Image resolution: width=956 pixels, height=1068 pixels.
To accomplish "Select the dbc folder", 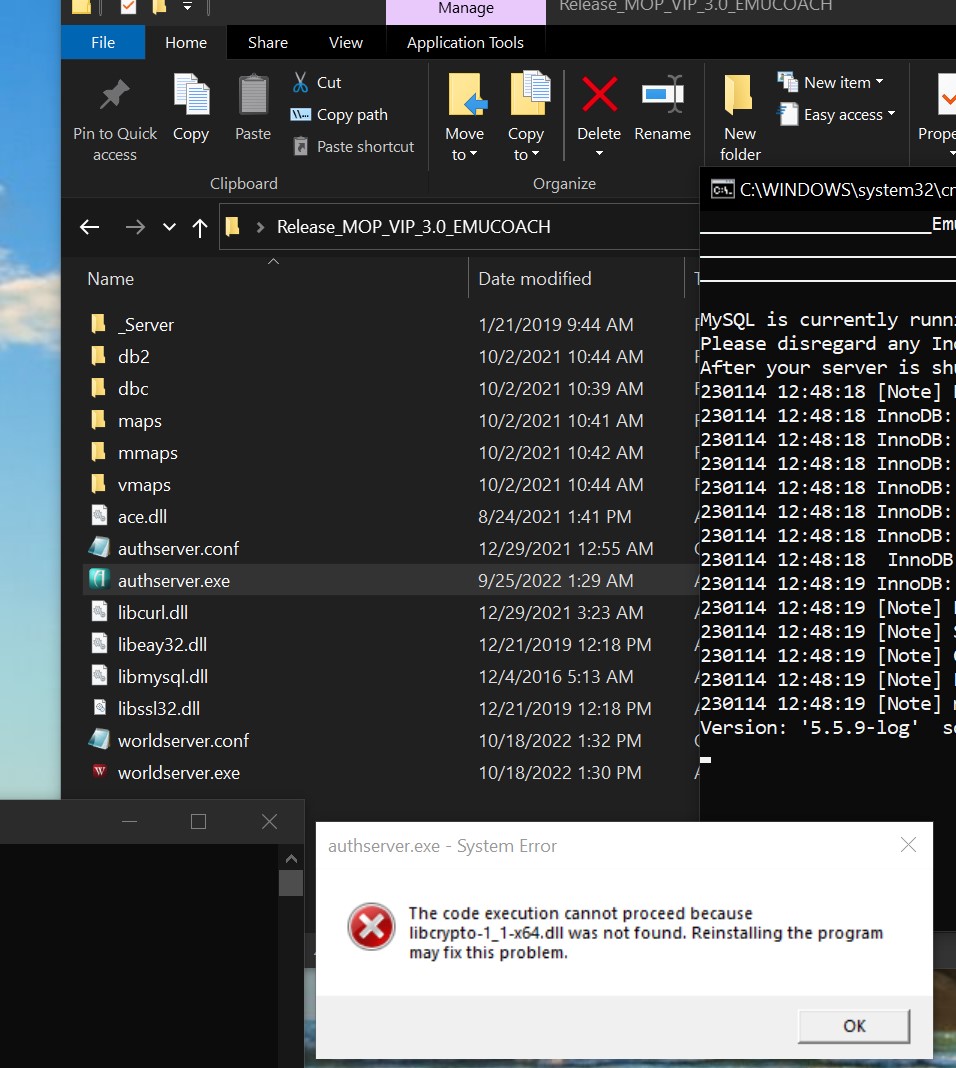I will click(x=133, y=388).
